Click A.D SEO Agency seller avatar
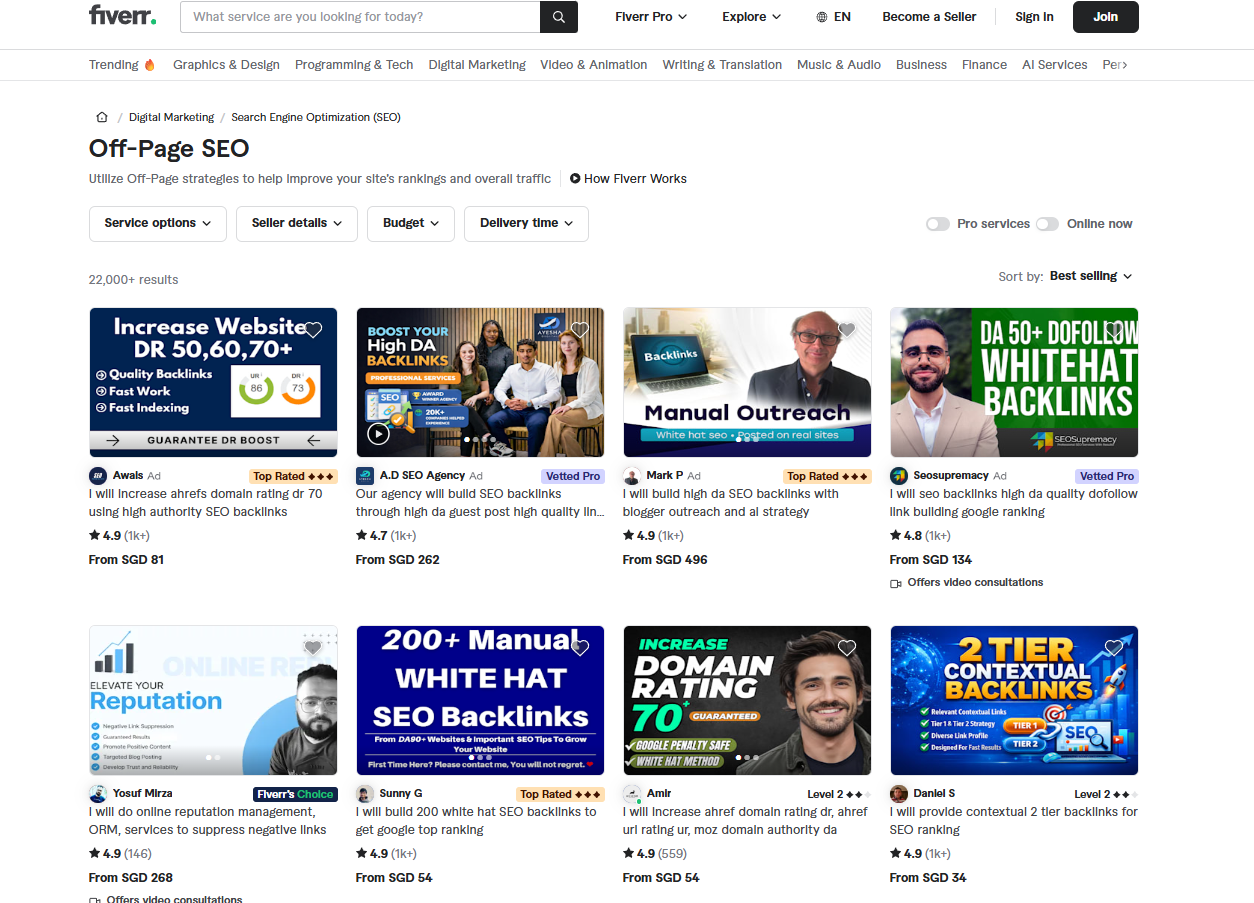Image resolution: width=1254 pixels, height=903 pixels. point(365,476)
